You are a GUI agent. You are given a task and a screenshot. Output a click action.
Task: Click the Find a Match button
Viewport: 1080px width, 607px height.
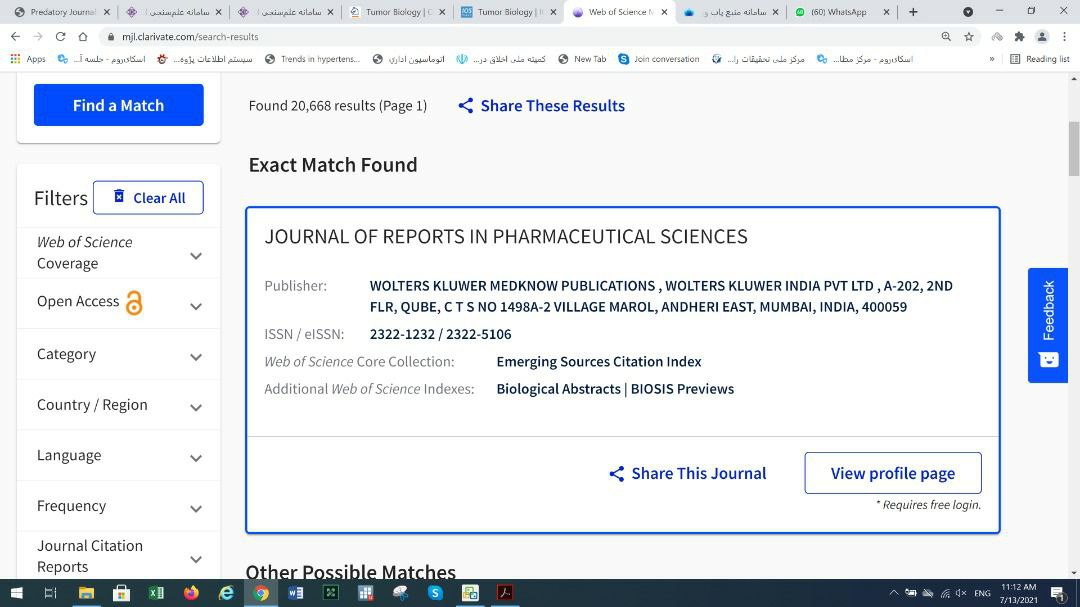pos(118,105)
